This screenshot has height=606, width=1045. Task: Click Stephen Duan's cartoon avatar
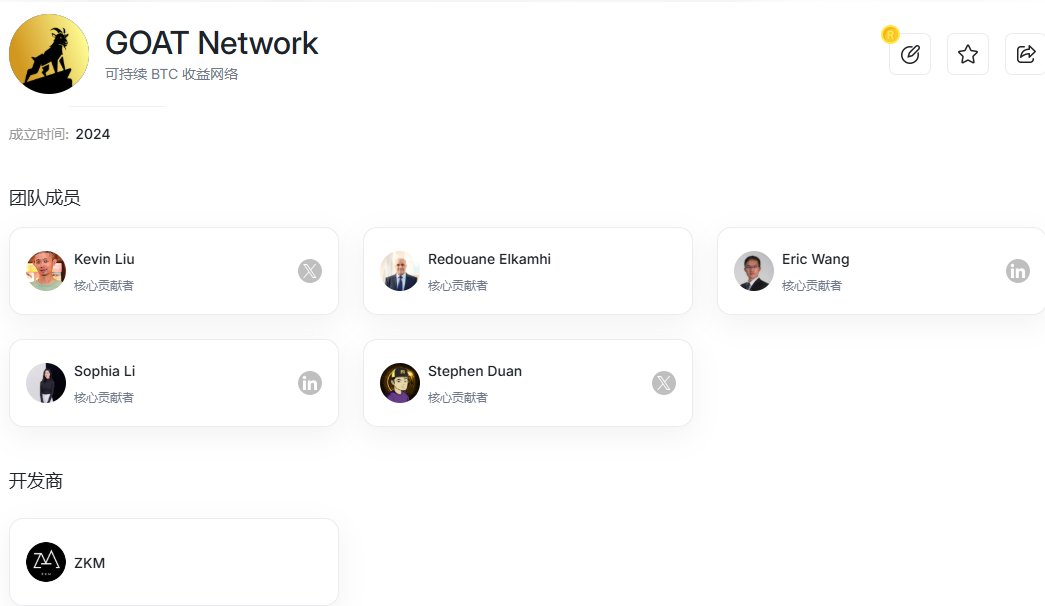click(400, 383)
